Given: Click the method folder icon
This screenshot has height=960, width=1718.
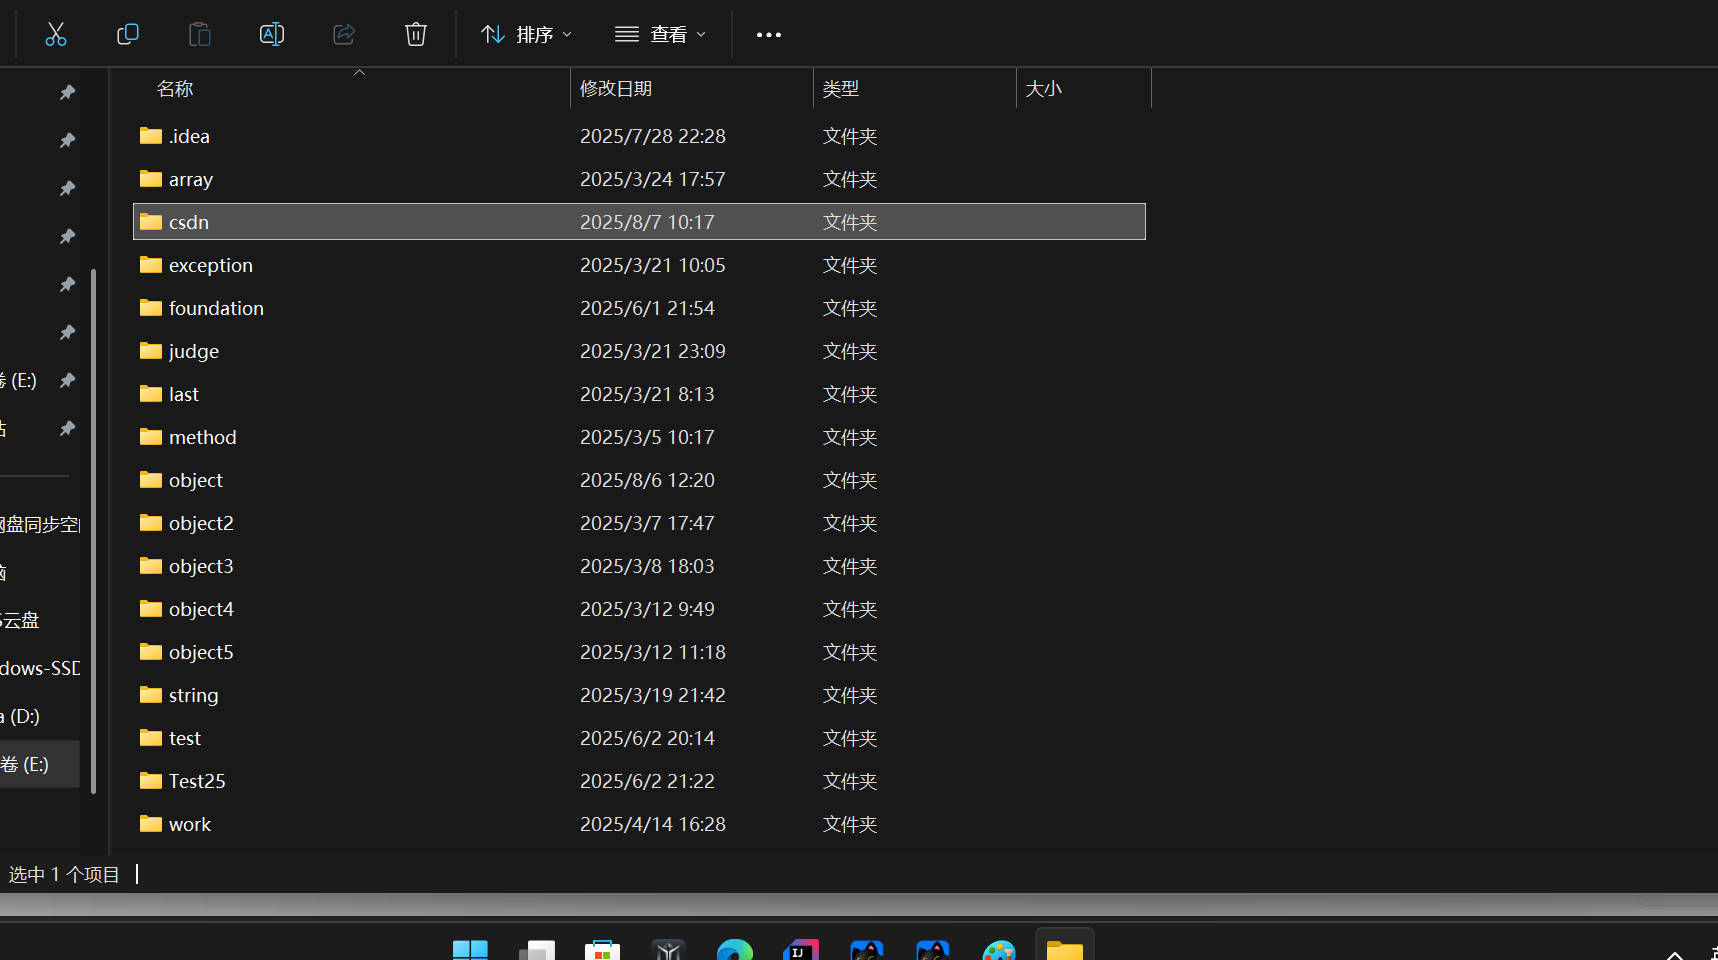Looking at the screenshot, I should (x=151, y=436).
